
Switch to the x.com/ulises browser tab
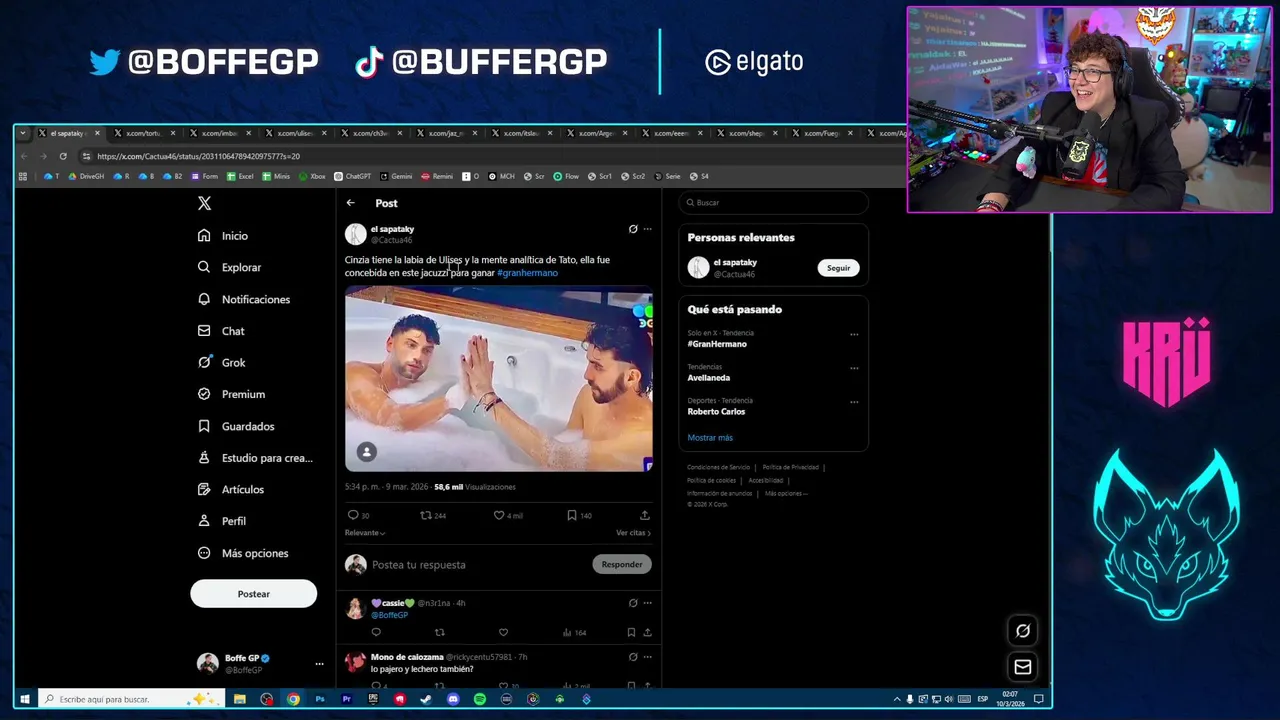point(295,133)
